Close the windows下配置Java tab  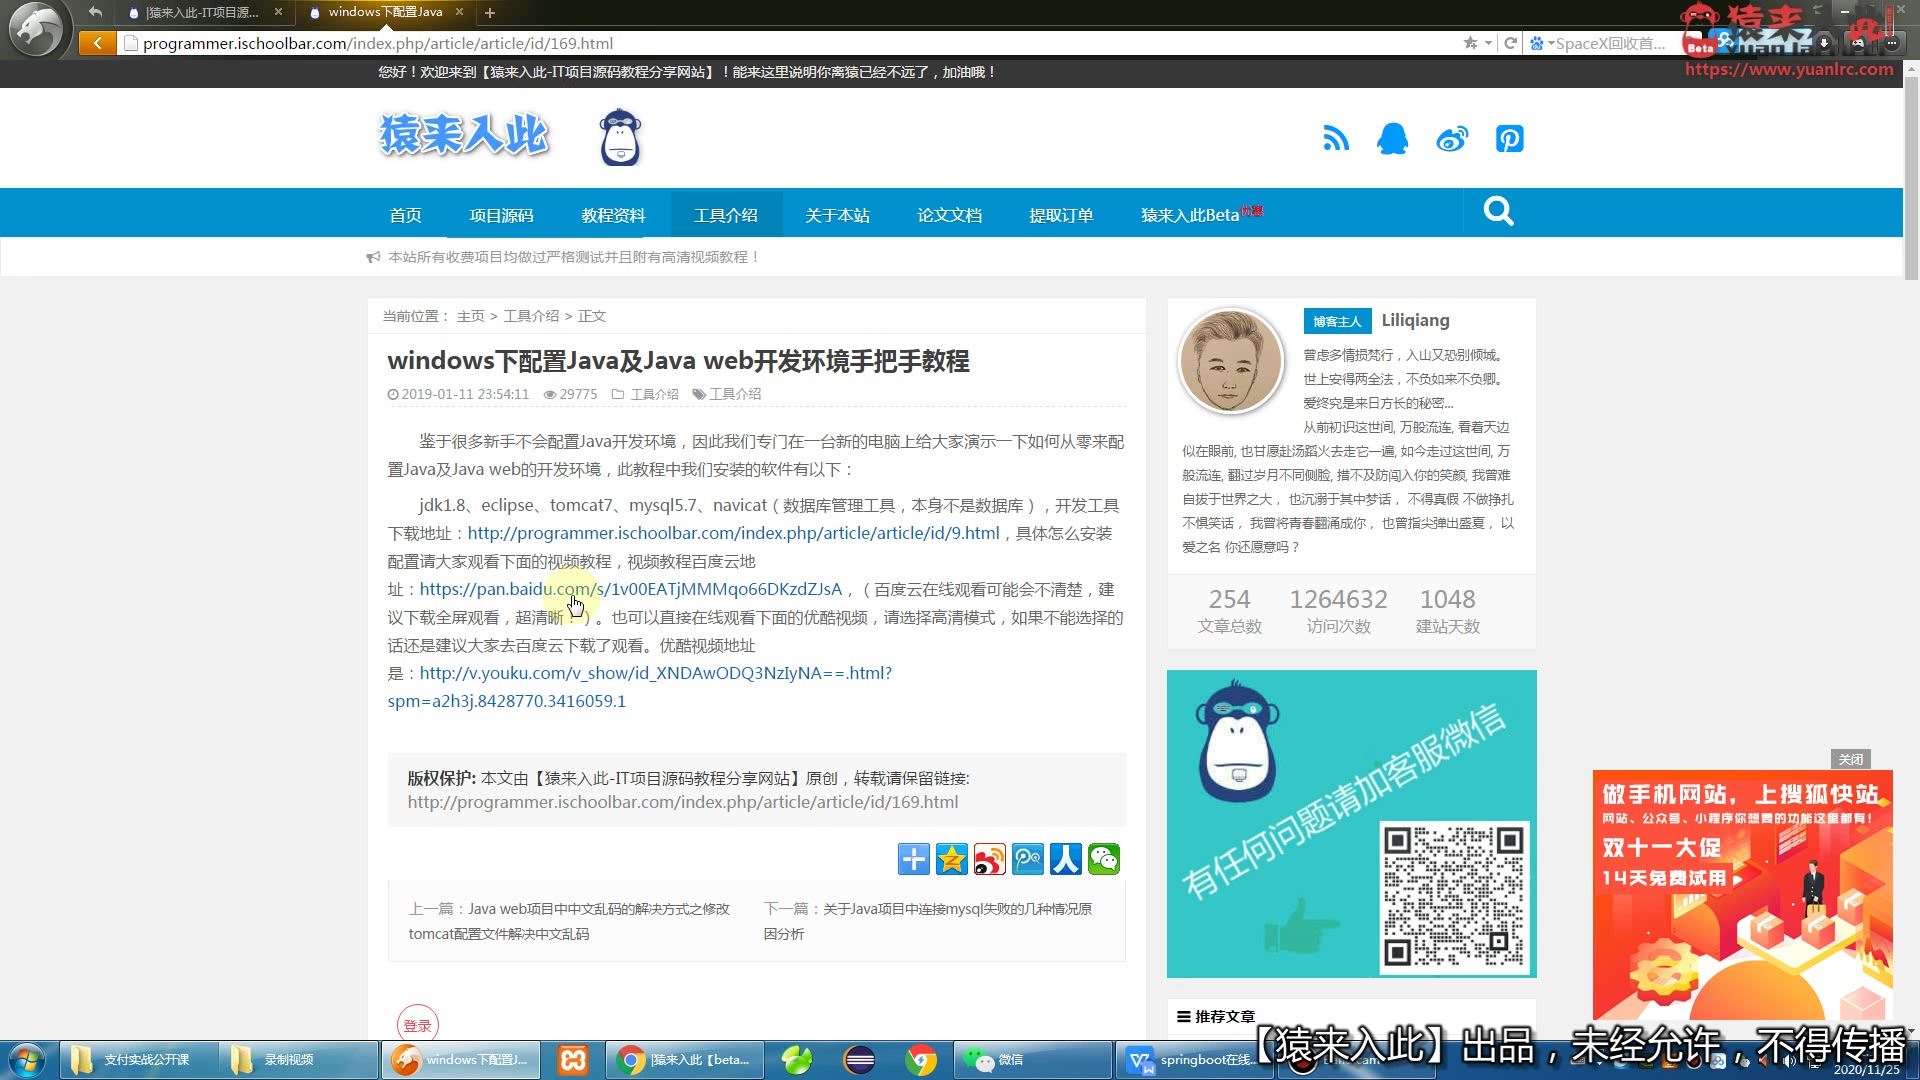459,12
